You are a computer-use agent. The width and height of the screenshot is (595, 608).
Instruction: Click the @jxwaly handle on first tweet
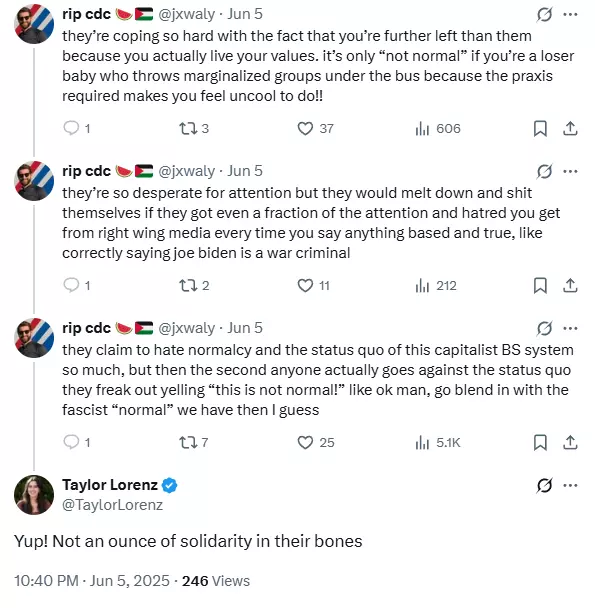click(187, 14)
